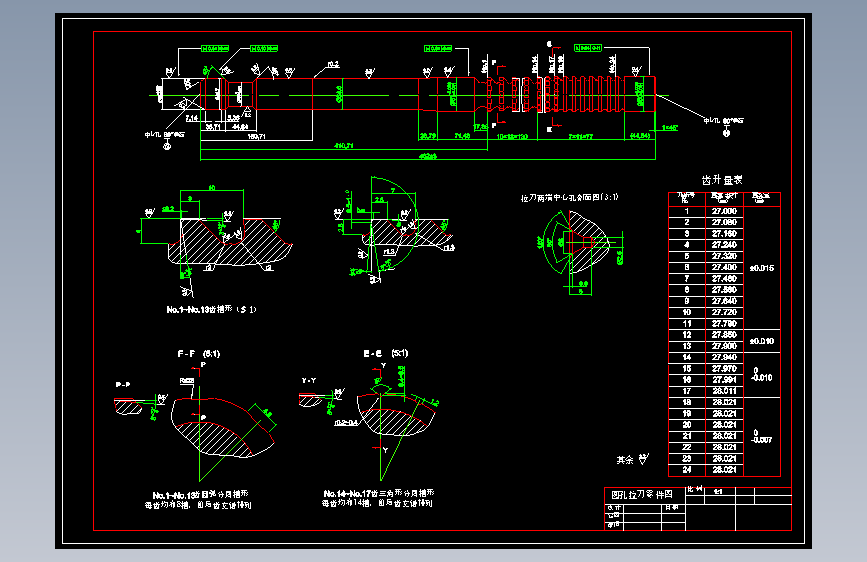Select the 27.160 cell in the table

coord(724,233)
